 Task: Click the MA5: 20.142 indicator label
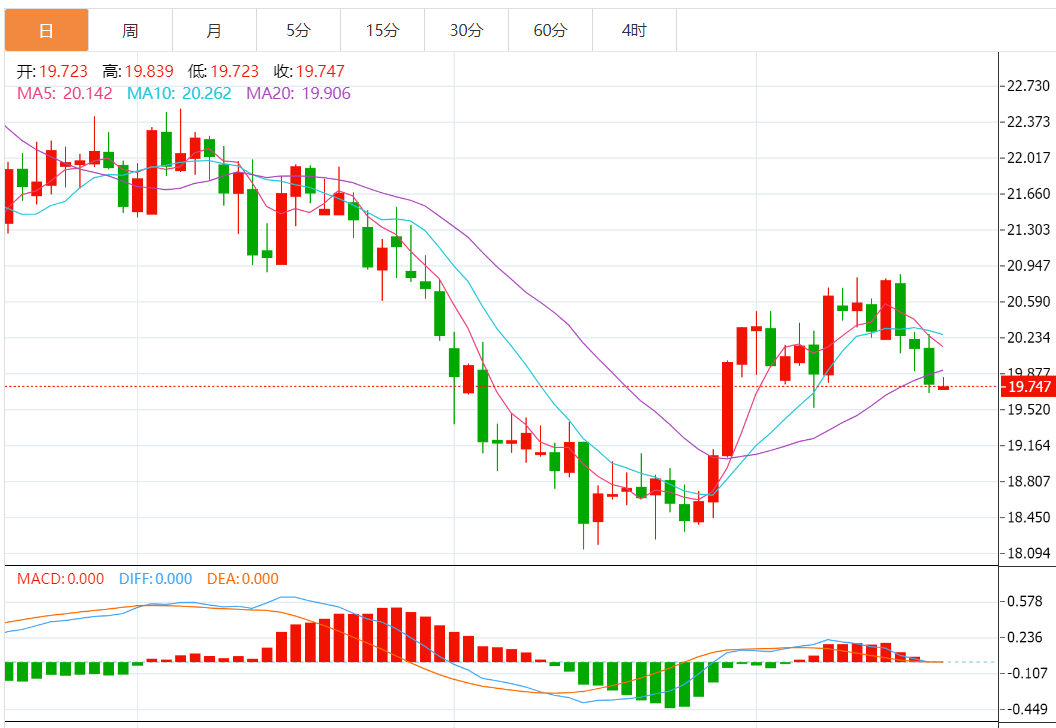[65, 93]
